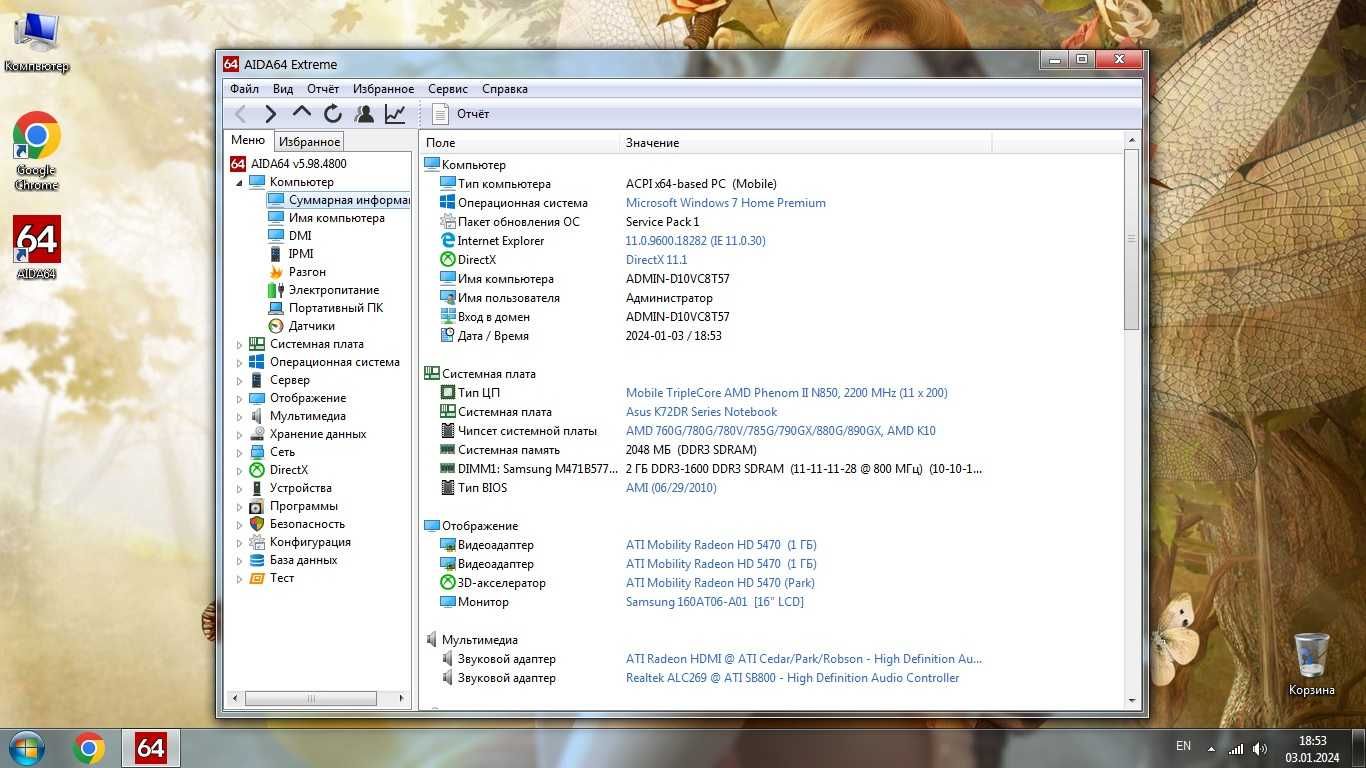Image resolution: width=1366 pixels, height=768 pixels.
Task: Expand the Безопасность tree node
Action: pyautogui.click(x=239, y=524)
